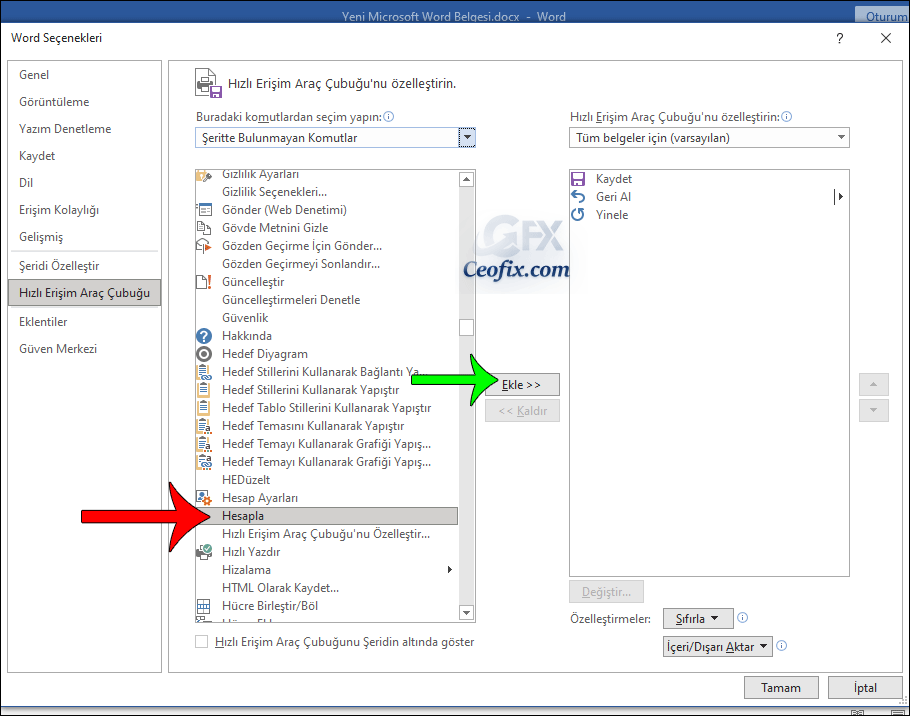Select the Hesapla command in the list

coord(327,516)
